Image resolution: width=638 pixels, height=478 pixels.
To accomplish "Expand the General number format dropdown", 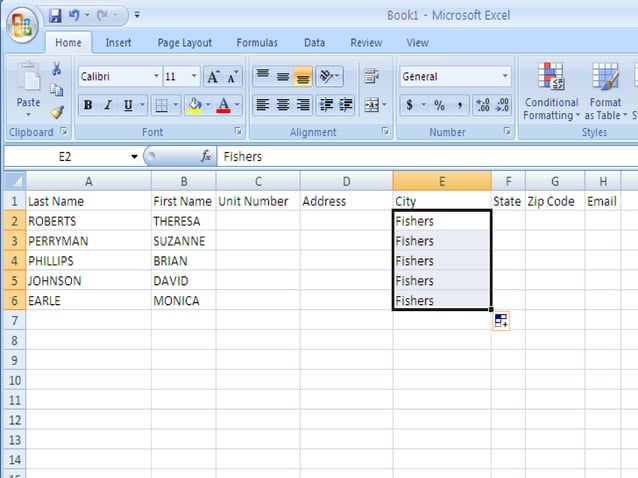I will (x=505, y=76).
